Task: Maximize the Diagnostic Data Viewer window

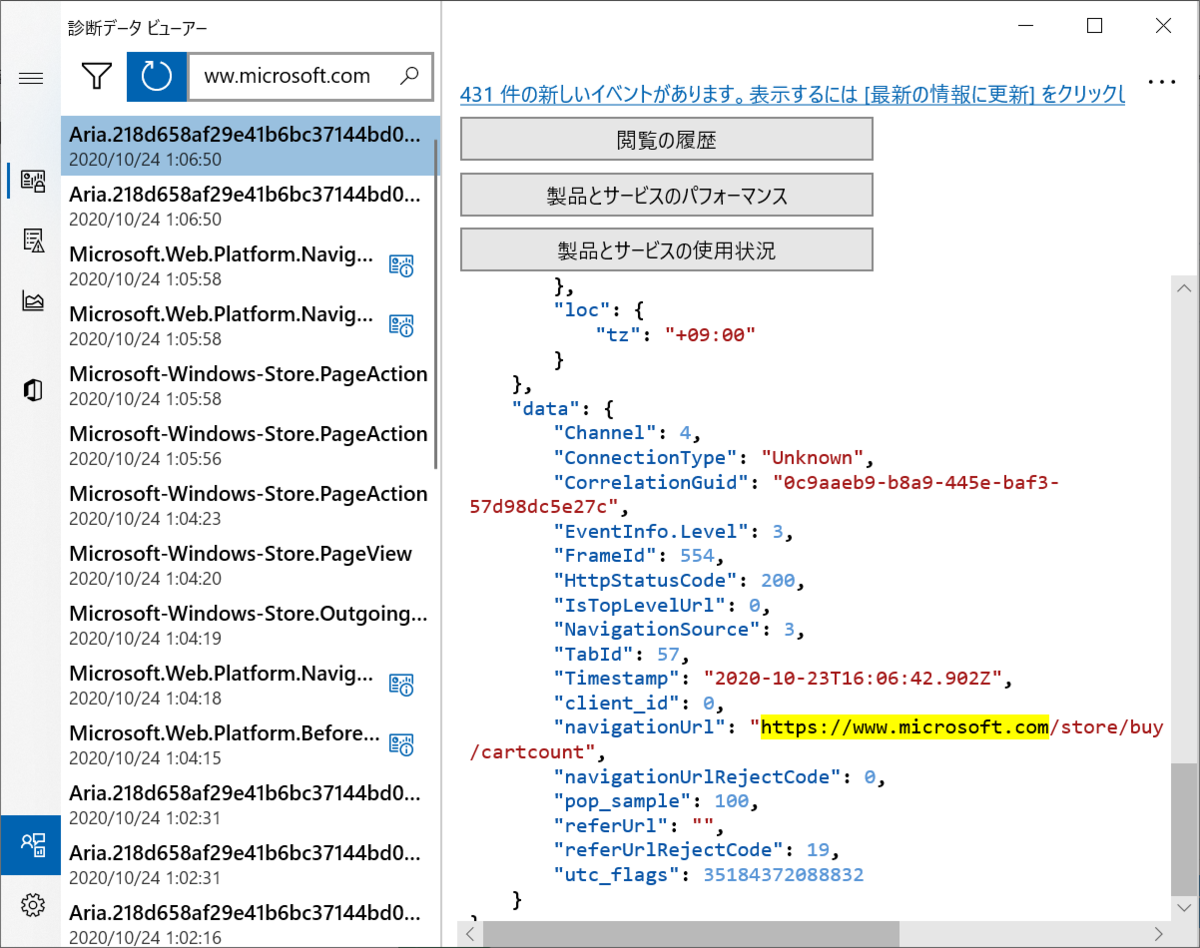Action: [1094, 27]
